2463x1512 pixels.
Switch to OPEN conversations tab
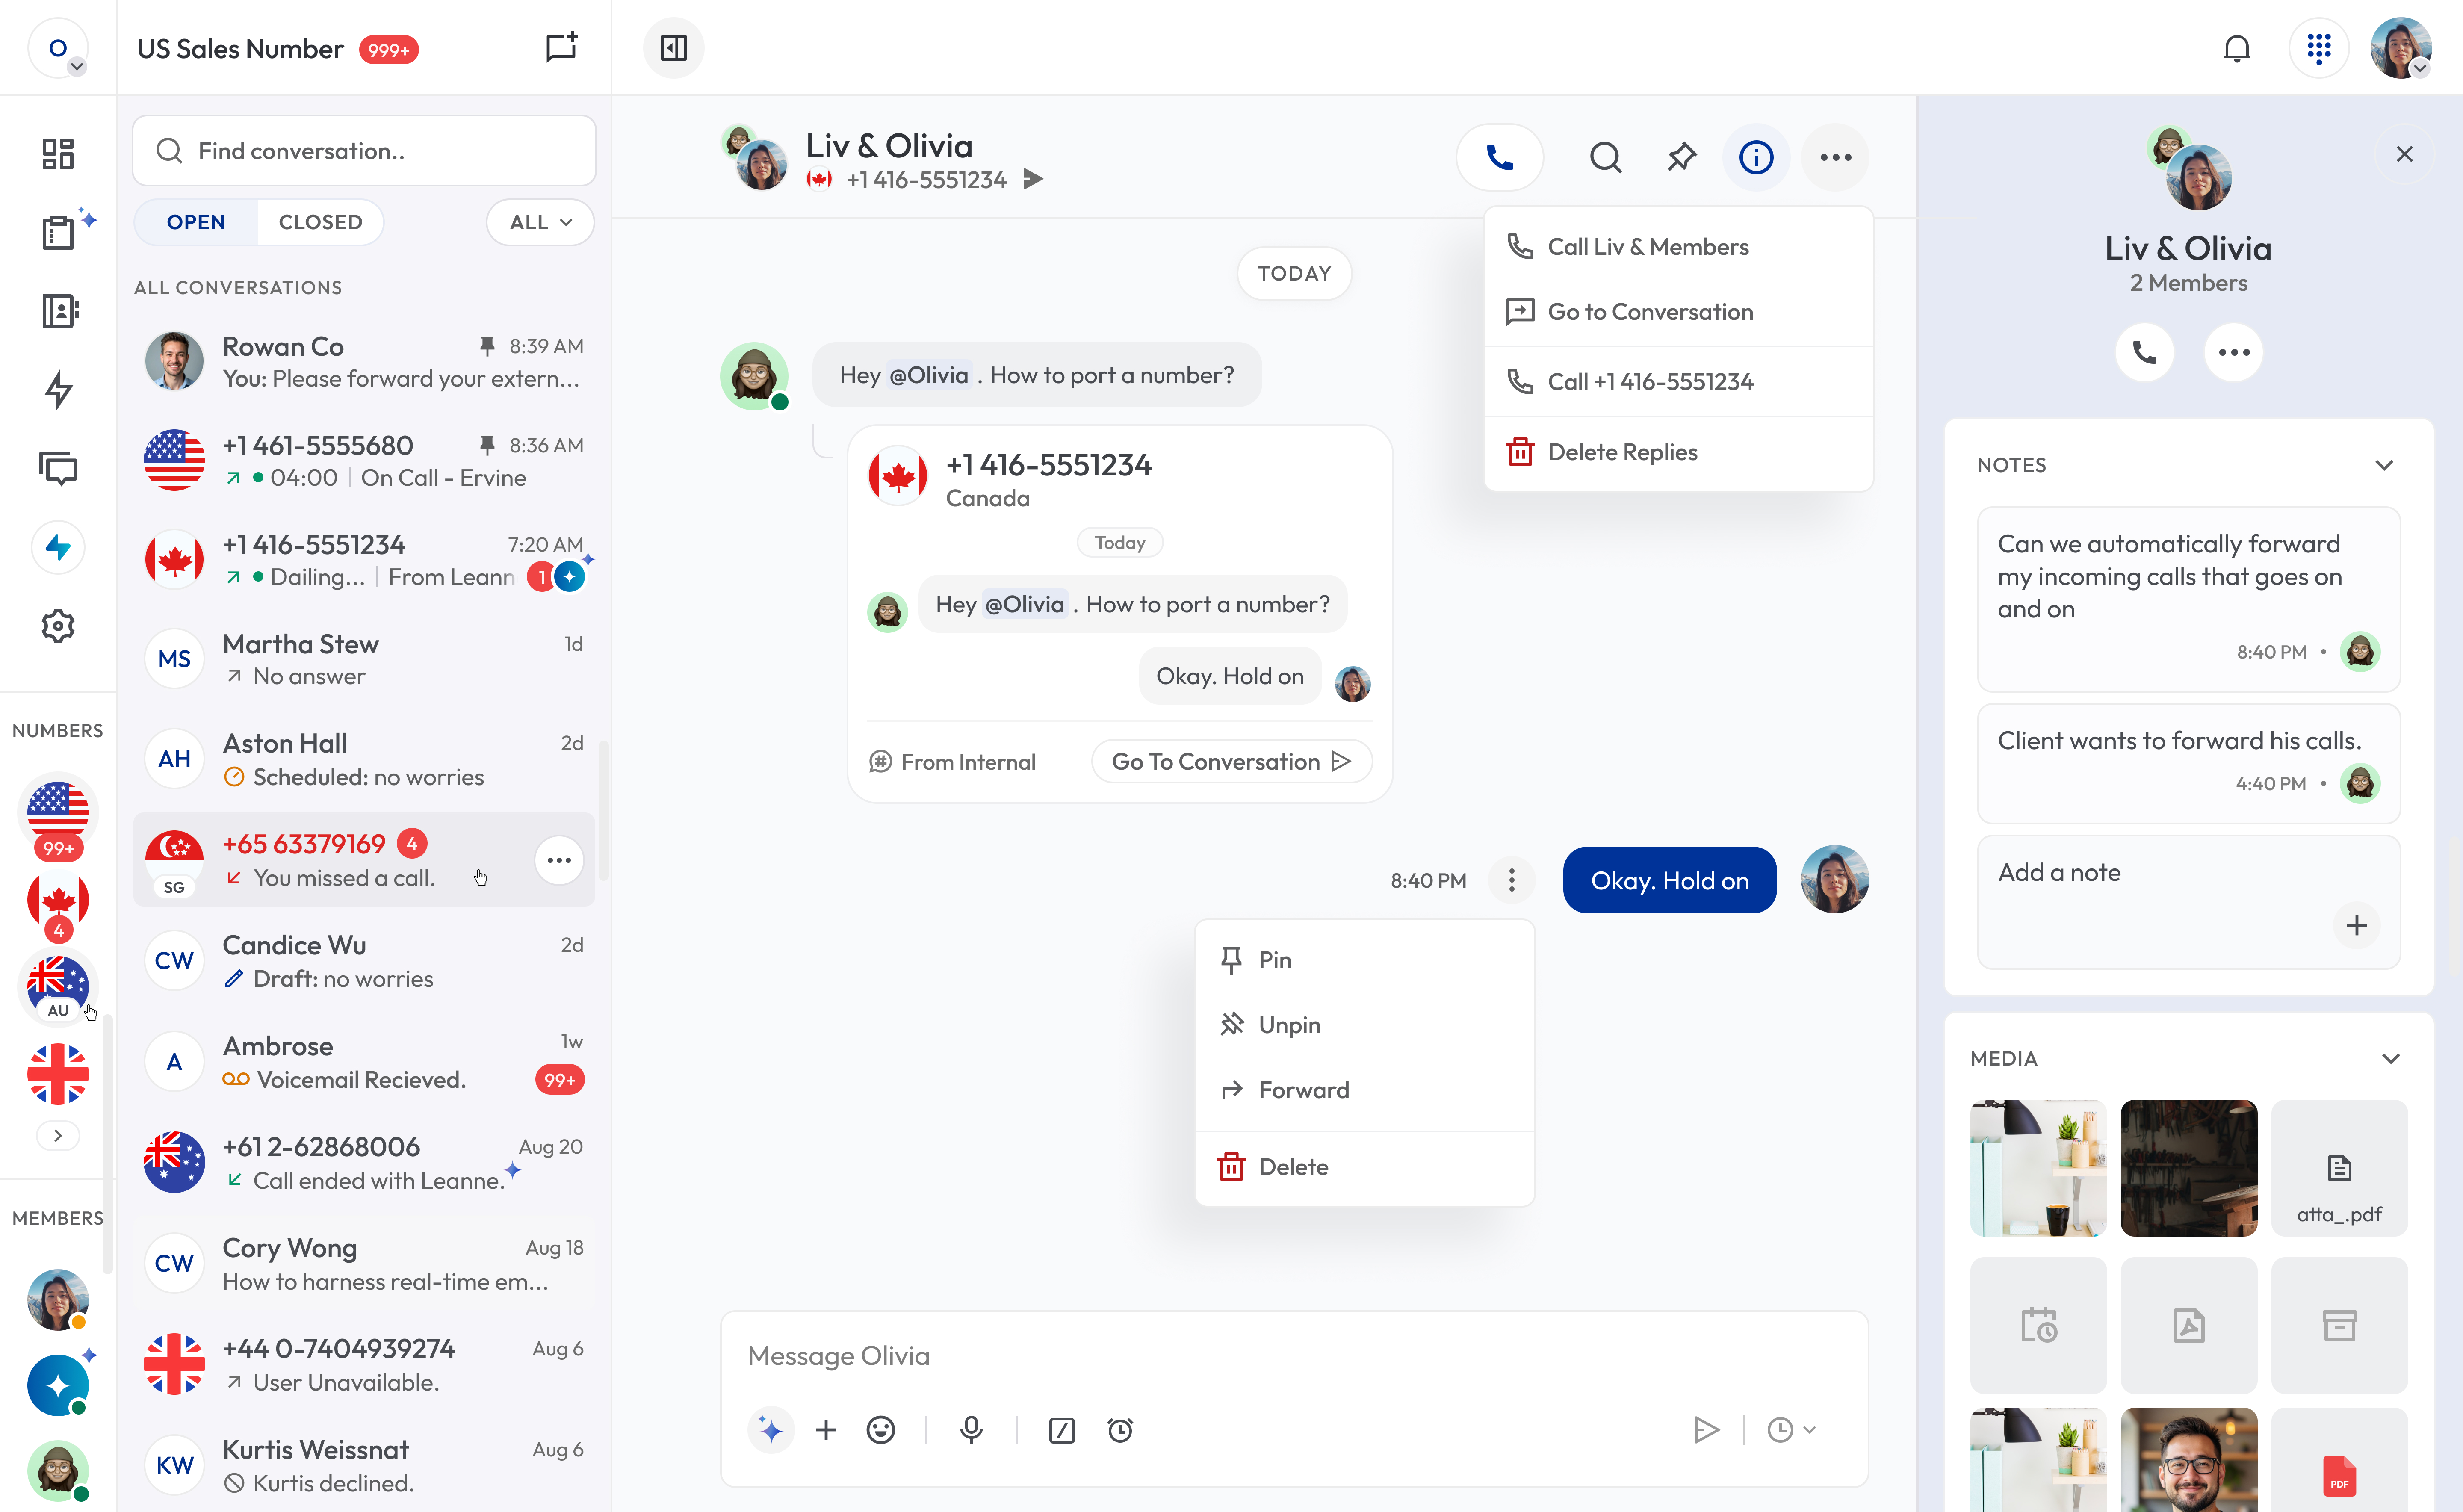(195, 222)
